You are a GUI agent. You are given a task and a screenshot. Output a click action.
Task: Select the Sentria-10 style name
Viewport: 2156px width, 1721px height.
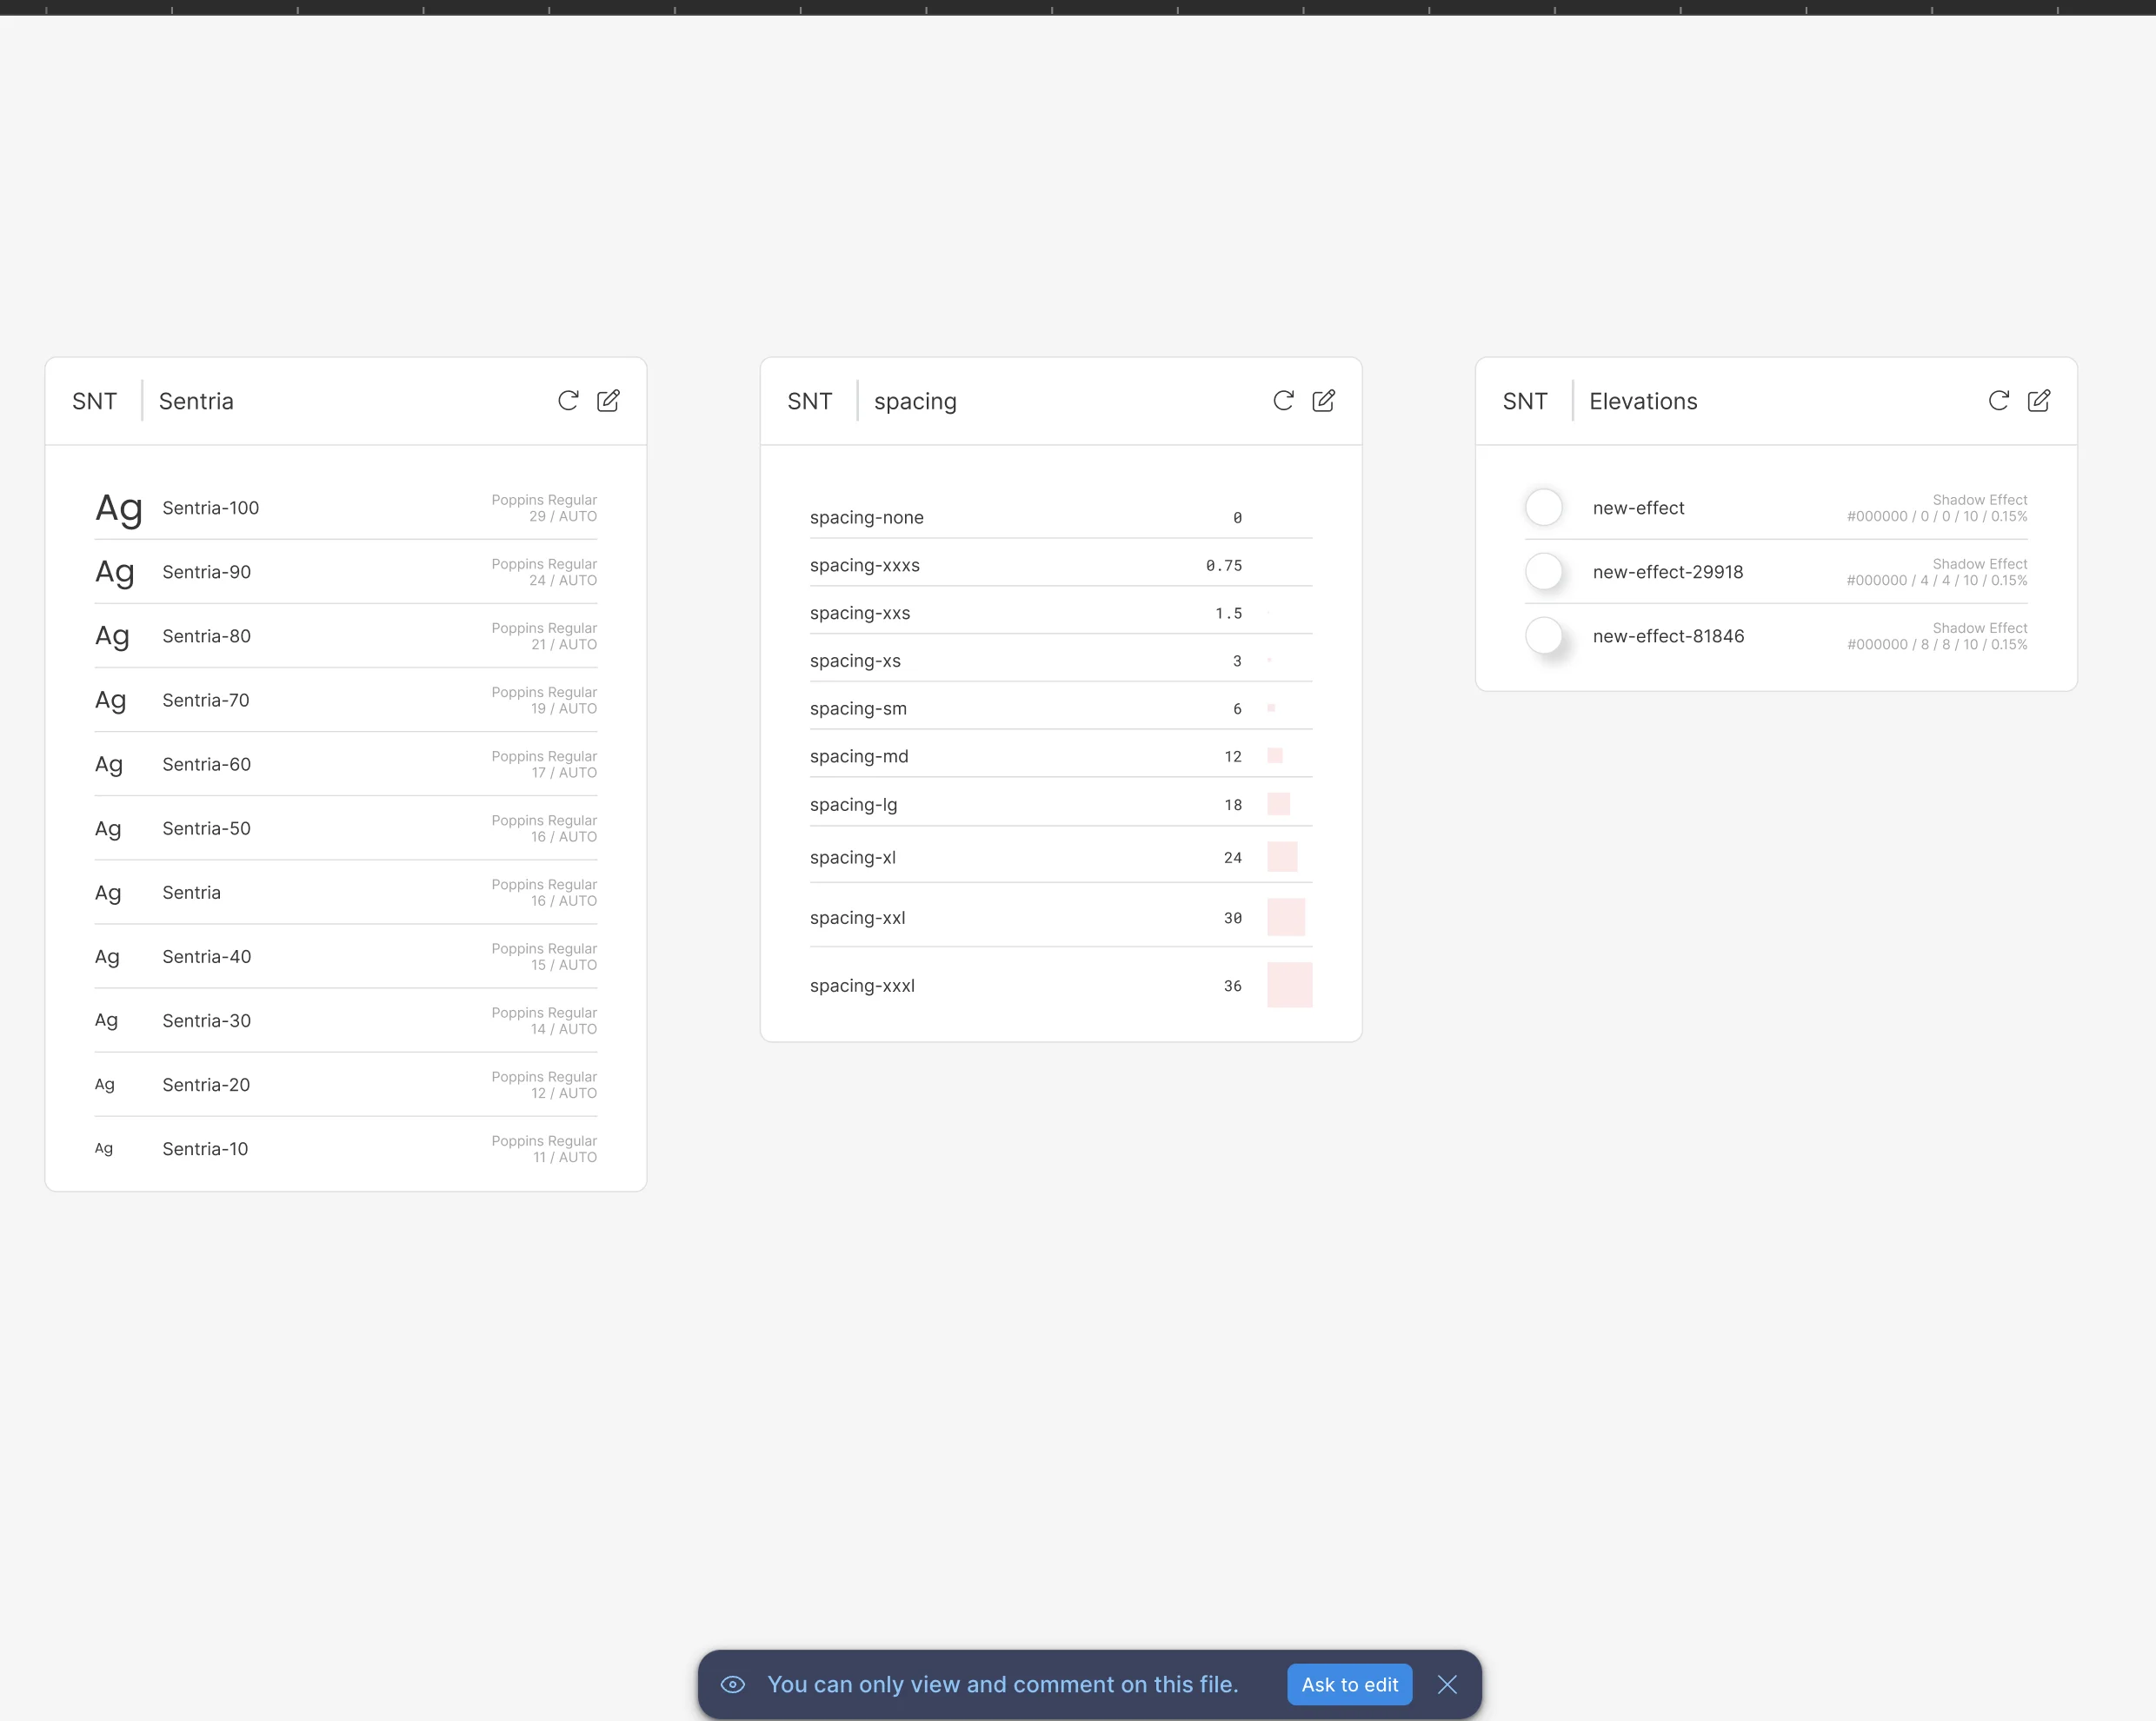coord(205,1148)
